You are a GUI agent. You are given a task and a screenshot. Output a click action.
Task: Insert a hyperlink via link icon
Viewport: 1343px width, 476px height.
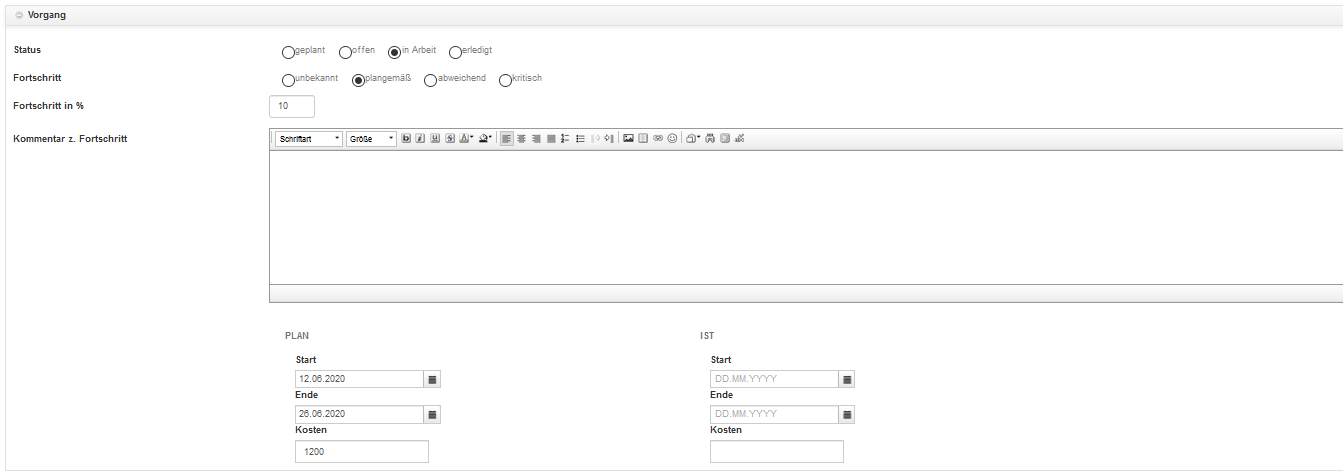pos(658,139)
